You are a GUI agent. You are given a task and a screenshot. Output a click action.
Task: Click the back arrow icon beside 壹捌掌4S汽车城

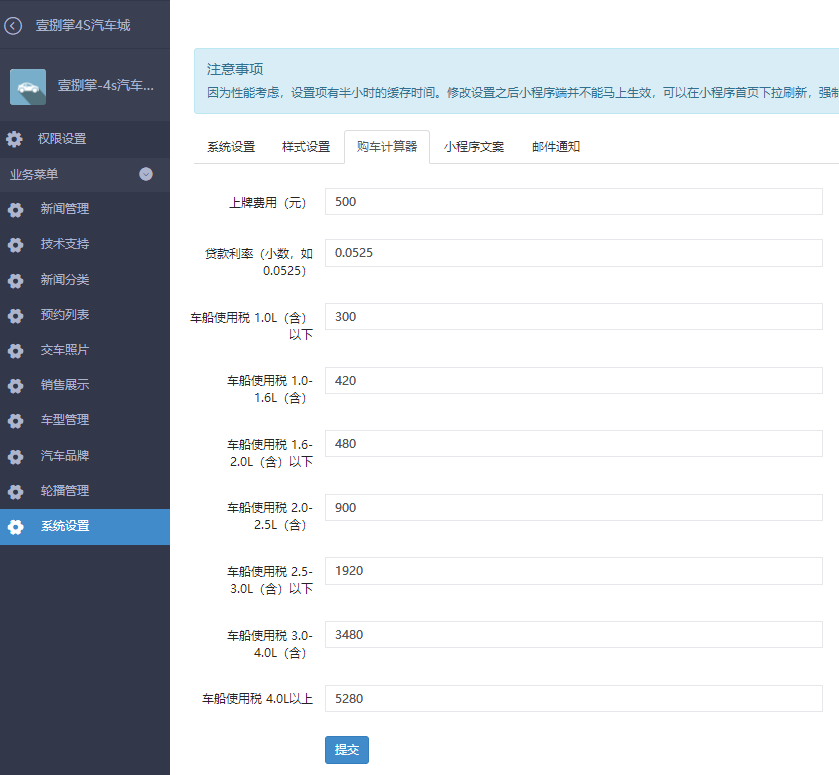point(13,25)
